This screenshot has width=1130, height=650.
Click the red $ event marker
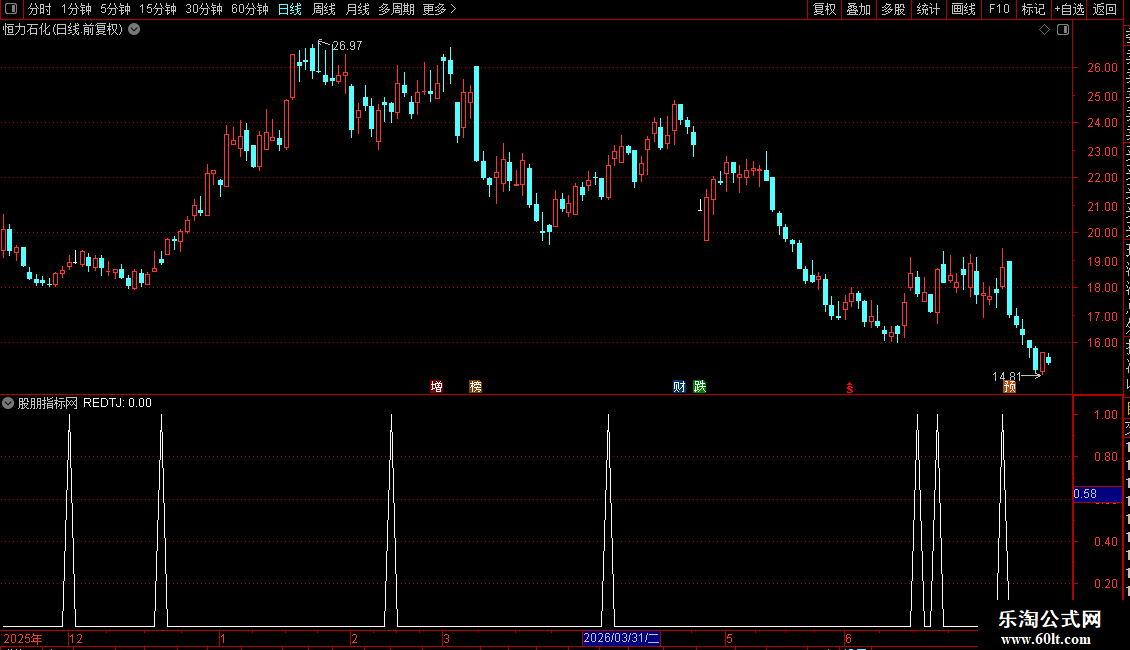(x=850, y=388)
